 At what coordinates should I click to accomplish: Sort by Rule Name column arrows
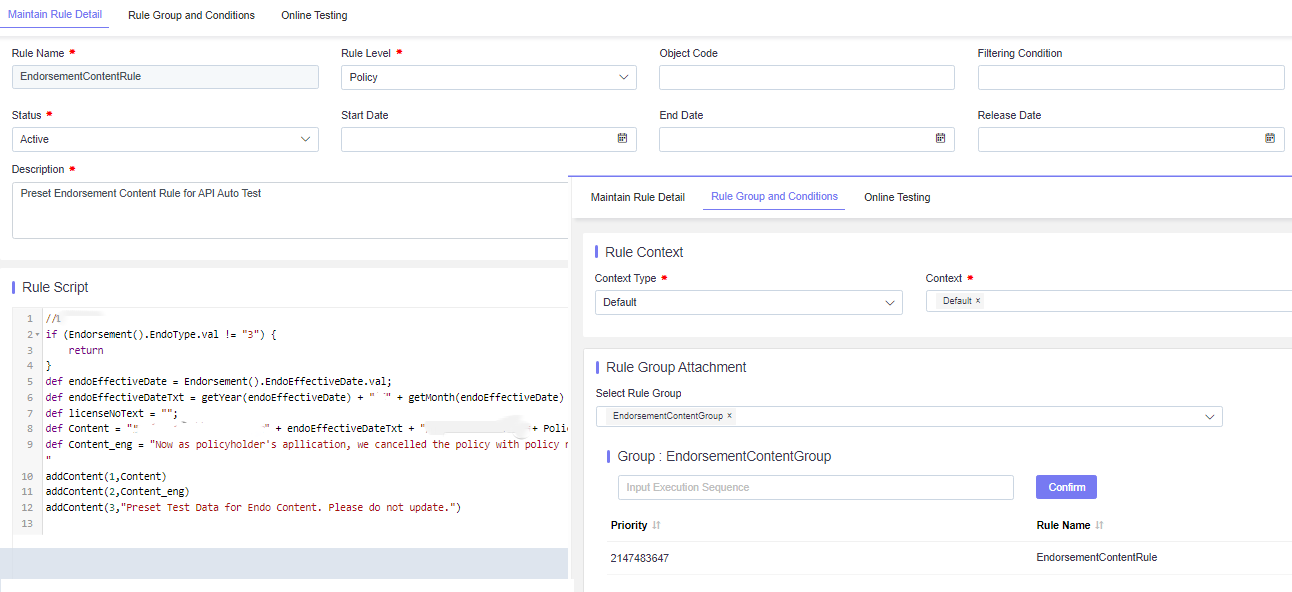tap(1099, 525)
